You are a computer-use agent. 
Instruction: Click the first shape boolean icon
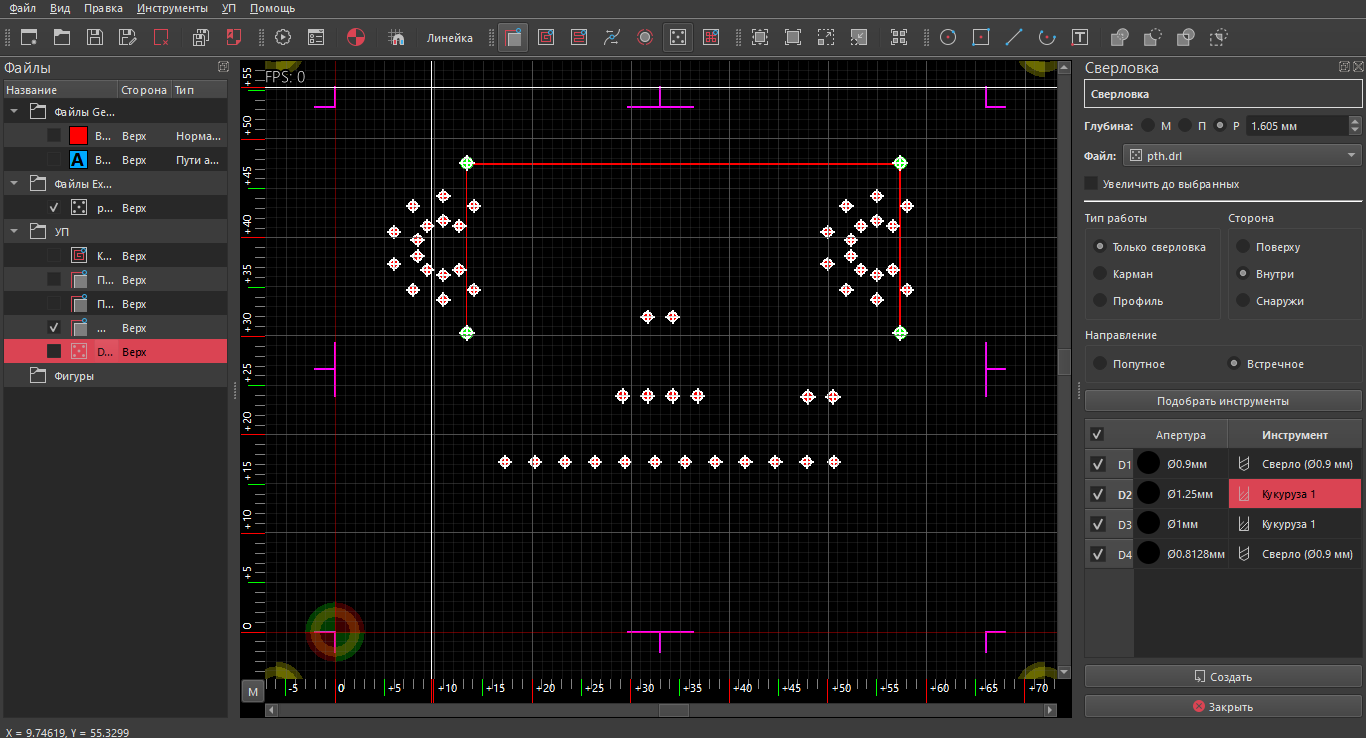coord(1120,37)
